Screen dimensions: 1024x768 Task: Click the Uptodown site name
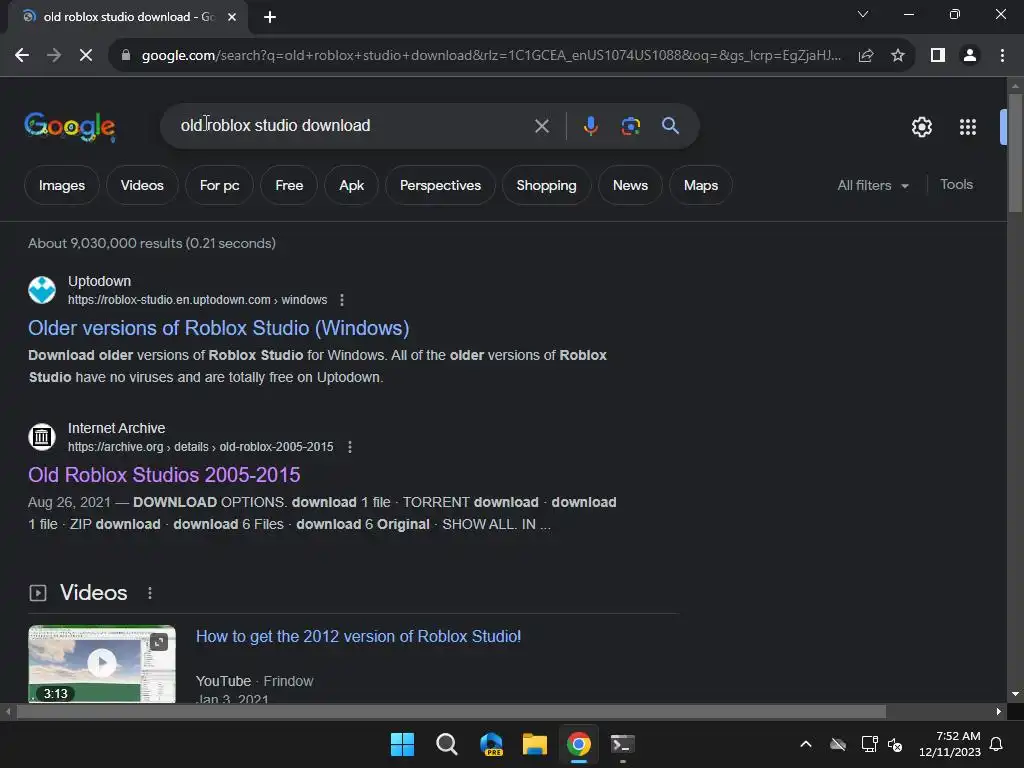pyautogui.click(x=99, y=281)
